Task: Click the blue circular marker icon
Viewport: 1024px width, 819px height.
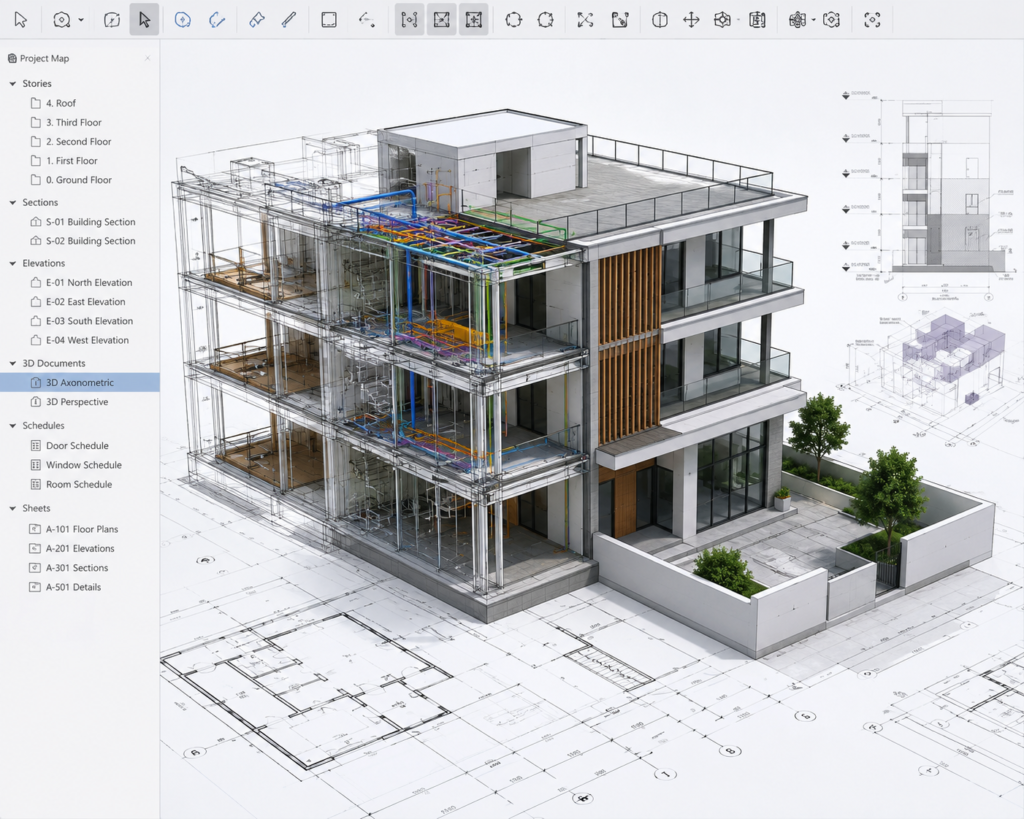Action: 182,20
